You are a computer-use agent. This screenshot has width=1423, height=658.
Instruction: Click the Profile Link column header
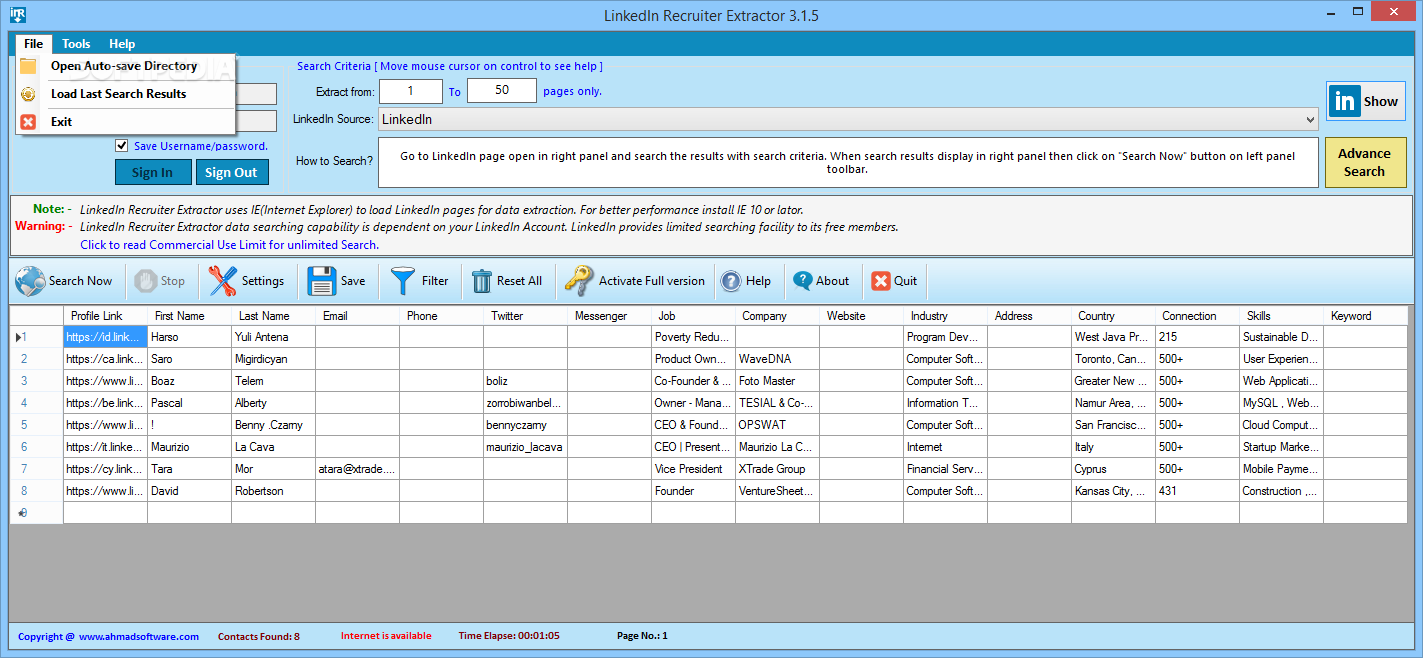pyautogui.click(x=106, y=316)
